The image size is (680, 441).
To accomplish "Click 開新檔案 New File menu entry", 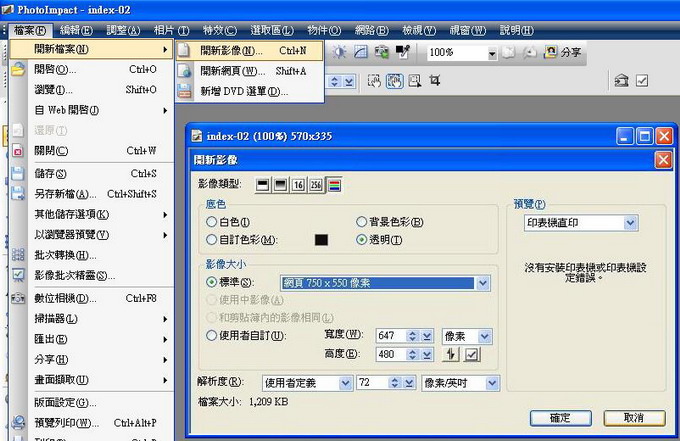I will (92, 49).
